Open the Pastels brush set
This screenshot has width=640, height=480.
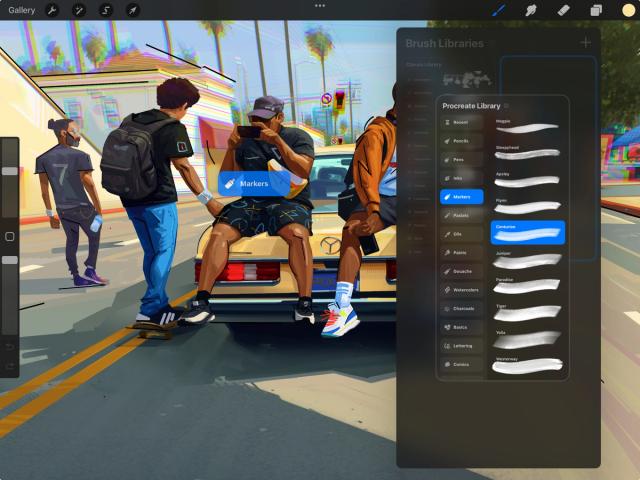pyautogui.click(x=462, y=216)
